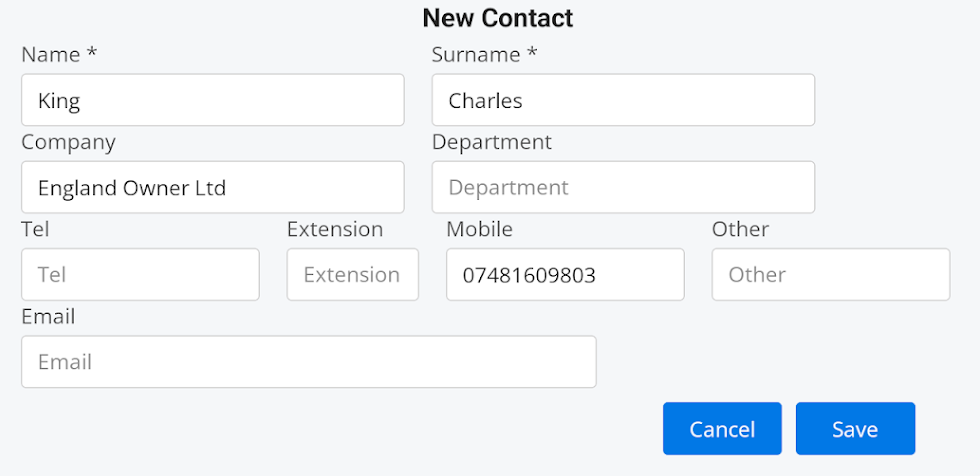Viewport: 980px width, 476px height.
Task: Click the Department label above its field
Action: [x=491, y=142]
